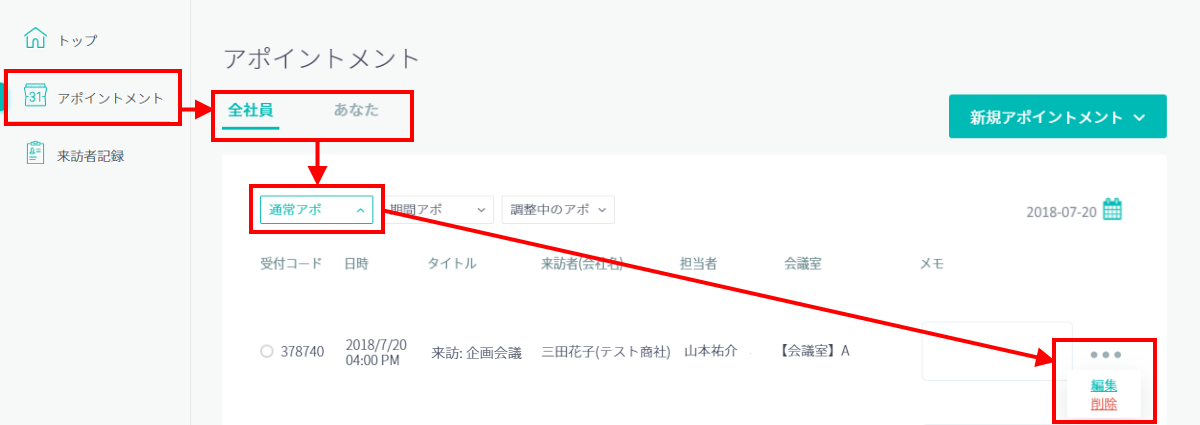Click the calendar icon beside アポイントメント
The height and width of the screenshot is (425, 1200).
(x=35, y=96)
